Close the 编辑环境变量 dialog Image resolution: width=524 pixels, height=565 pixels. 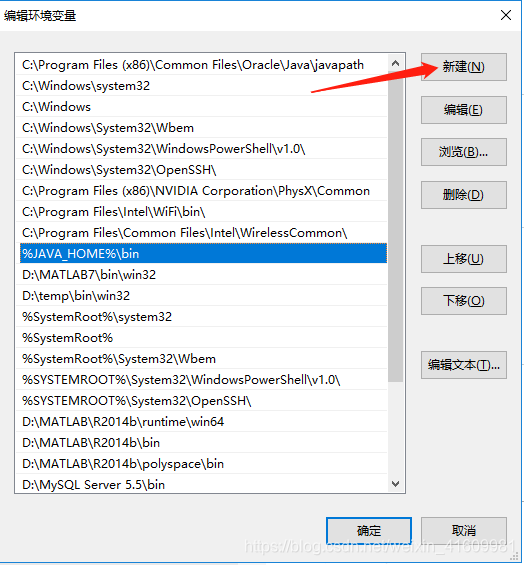click(x=506, y=15)
